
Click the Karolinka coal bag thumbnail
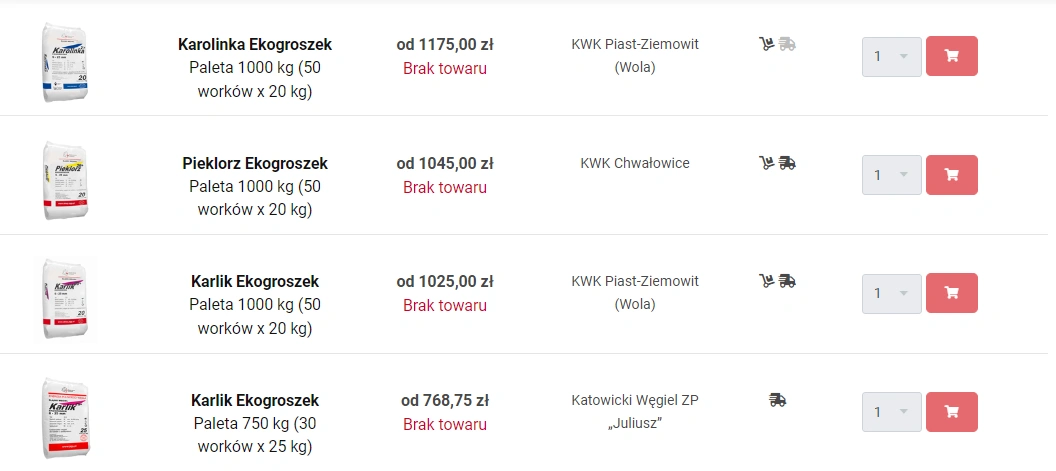click(x=66, y=62)
